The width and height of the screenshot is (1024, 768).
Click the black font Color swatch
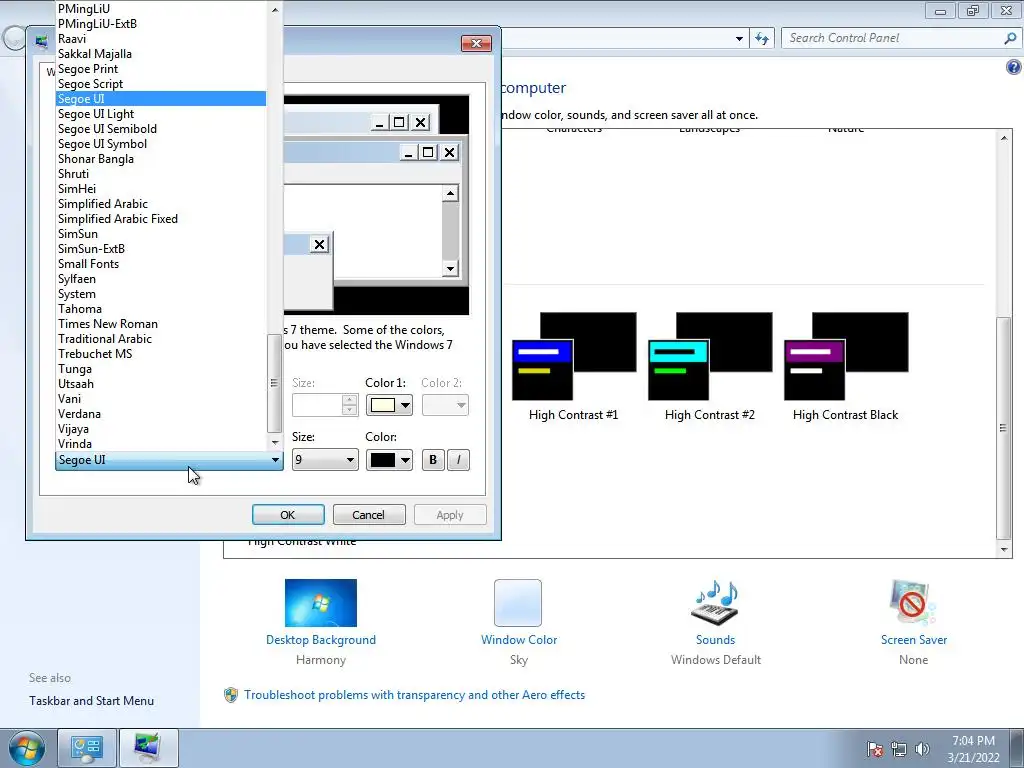(x=383, y=460)
